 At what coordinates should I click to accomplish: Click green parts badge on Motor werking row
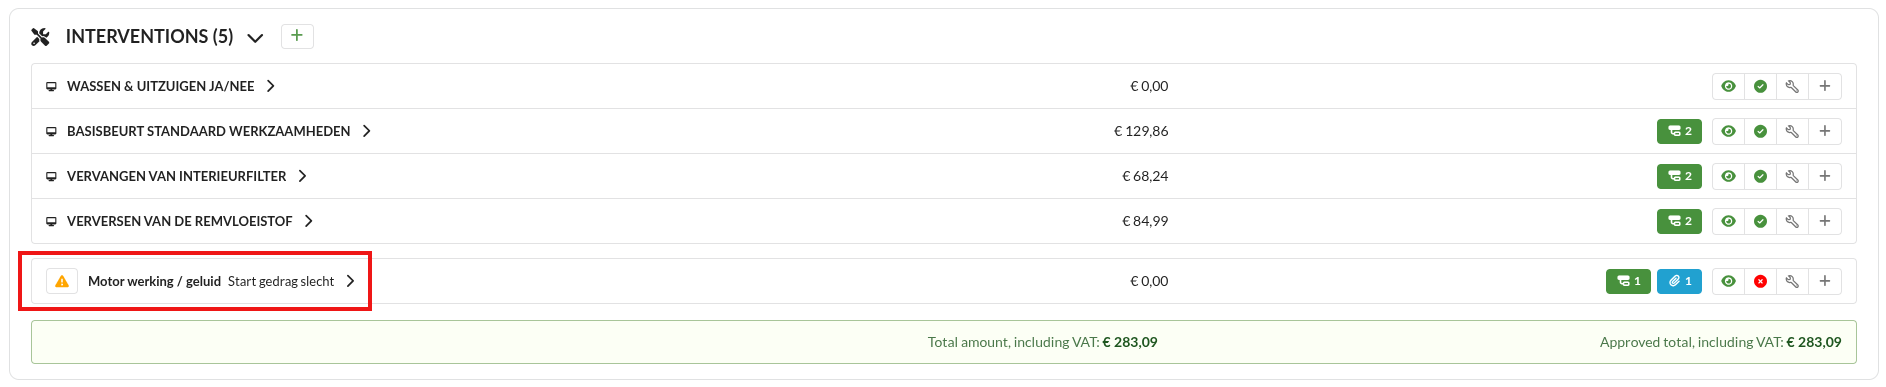pyautogui.click(x=1628, y=281)
